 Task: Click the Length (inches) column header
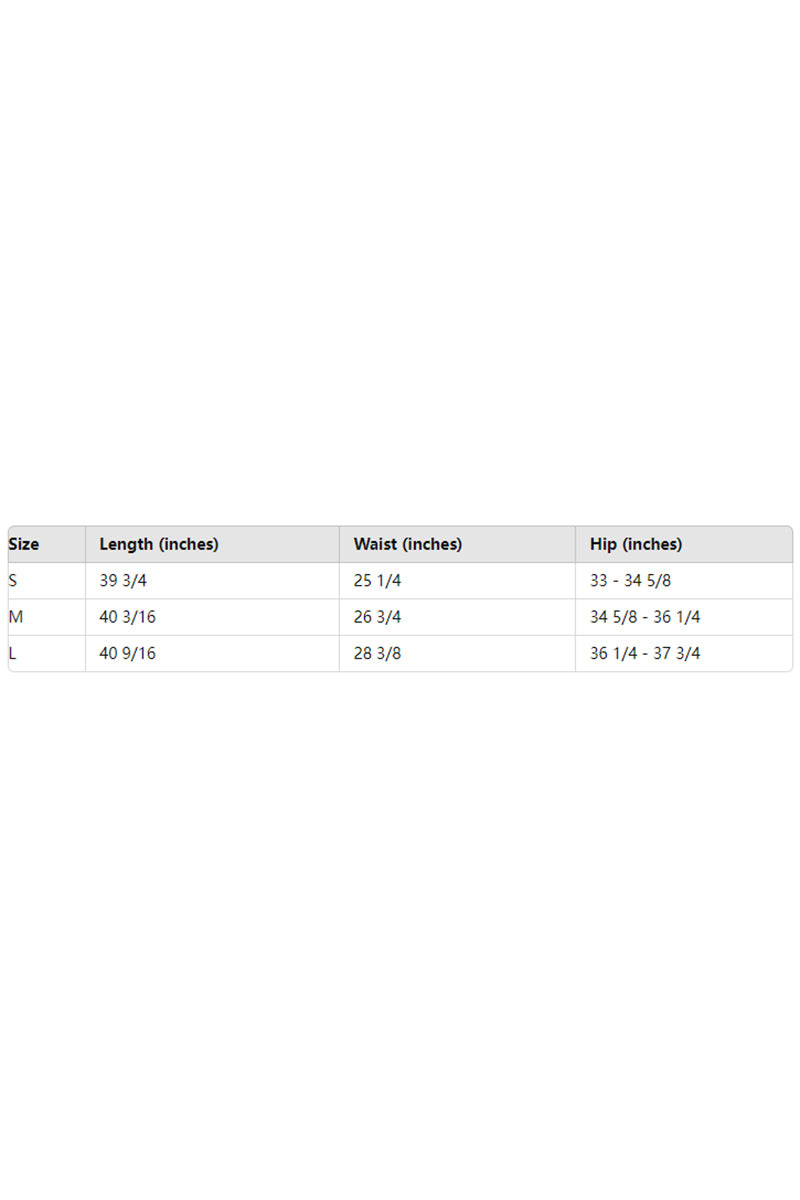pyautogui.click(x=158, y=544)
